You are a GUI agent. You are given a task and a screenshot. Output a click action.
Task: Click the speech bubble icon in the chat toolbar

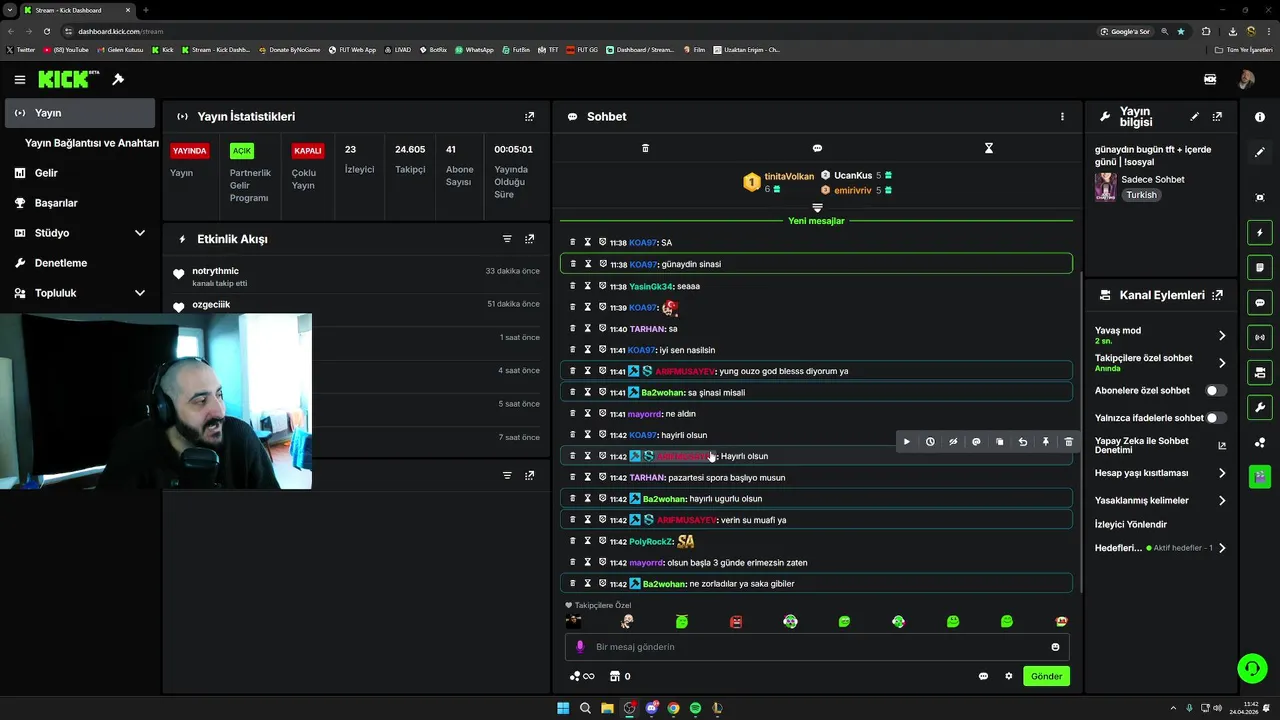817,148
